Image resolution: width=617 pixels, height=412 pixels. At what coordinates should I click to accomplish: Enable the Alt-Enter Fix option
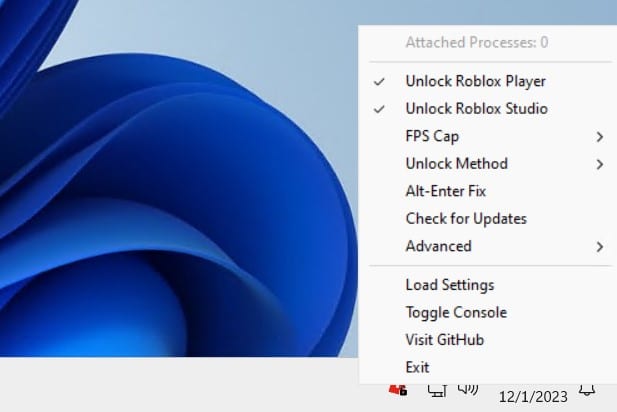(488, 191)
